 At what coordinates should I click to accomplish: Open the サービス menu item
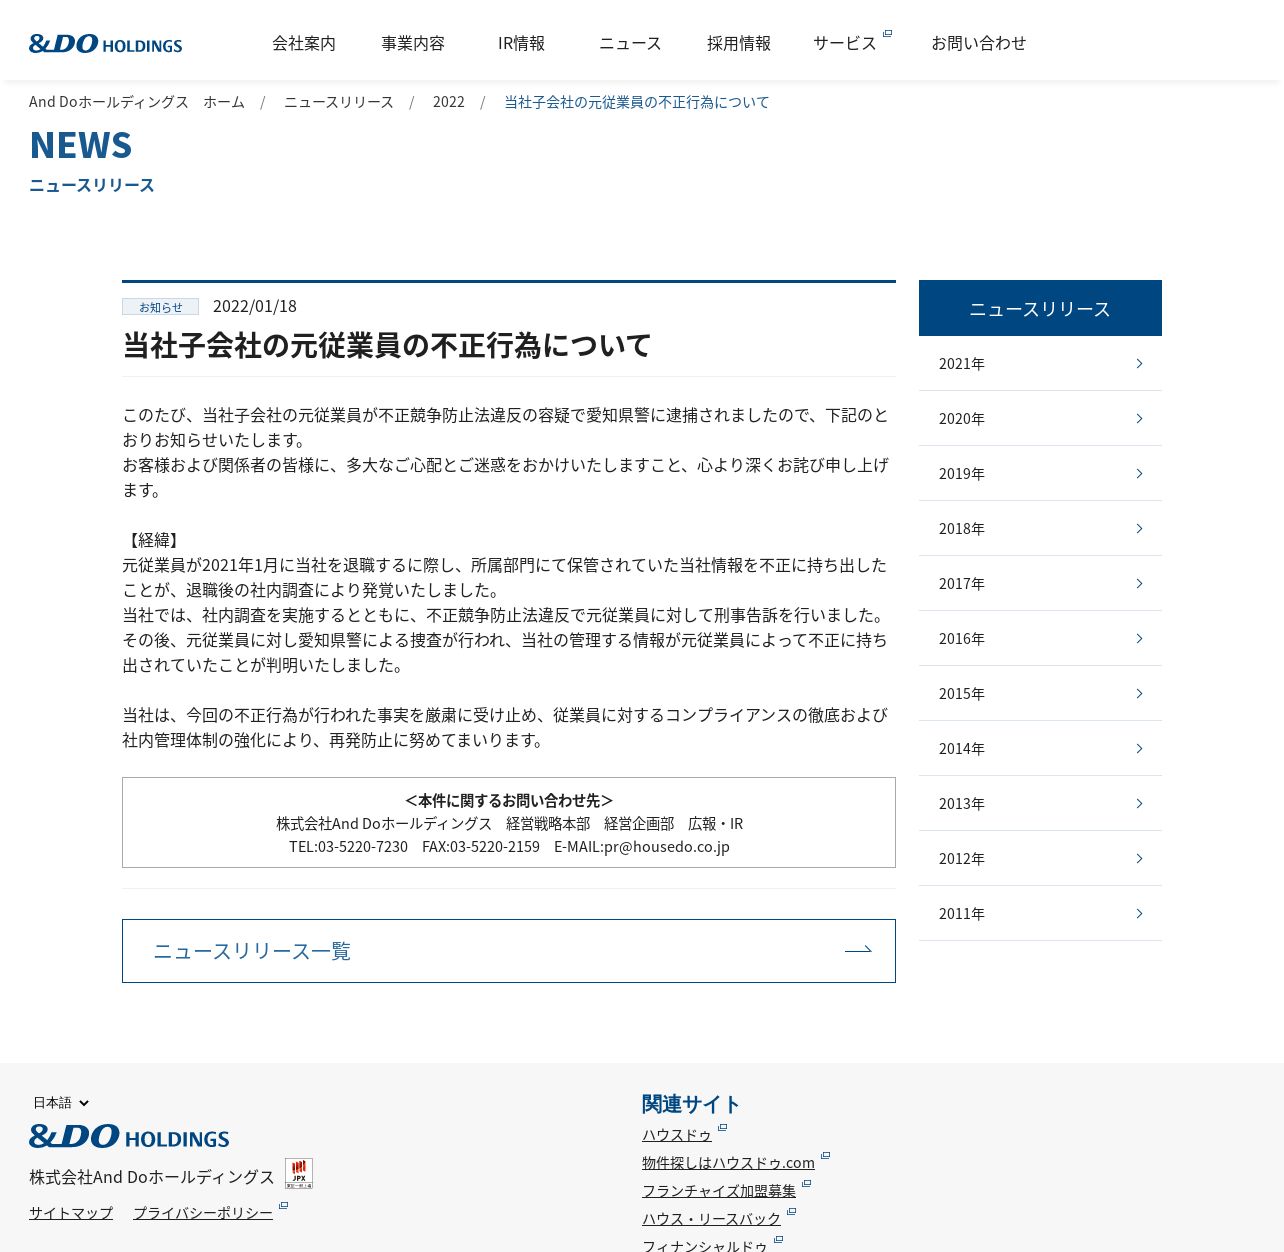[x=845, y=43]
